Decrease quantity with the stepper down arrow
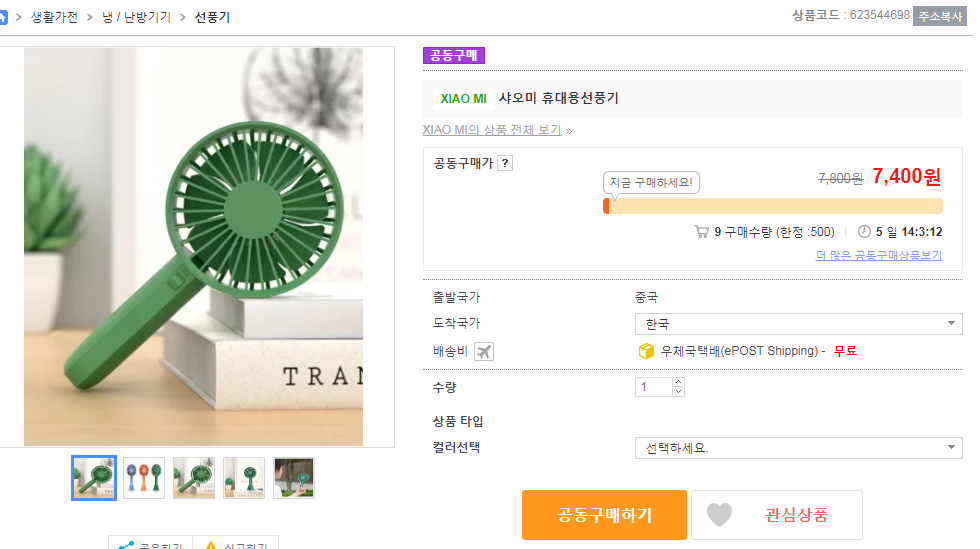This screenshot has height=549, width=980. [x=679, y=392]
